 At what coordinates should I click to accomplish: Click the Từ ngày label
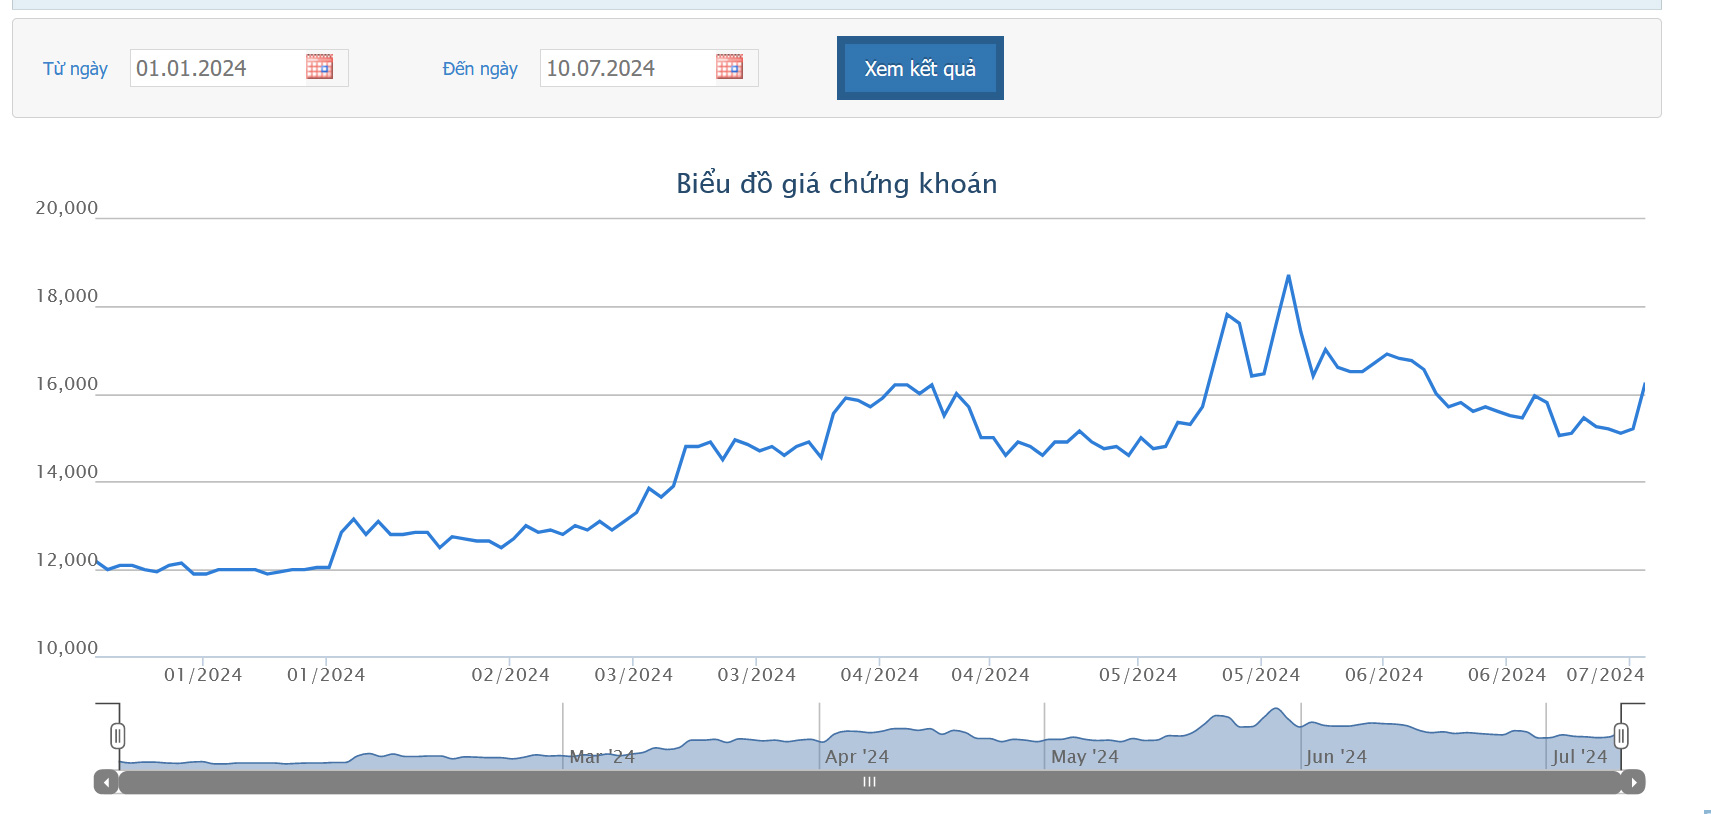[x=75, y=69]
